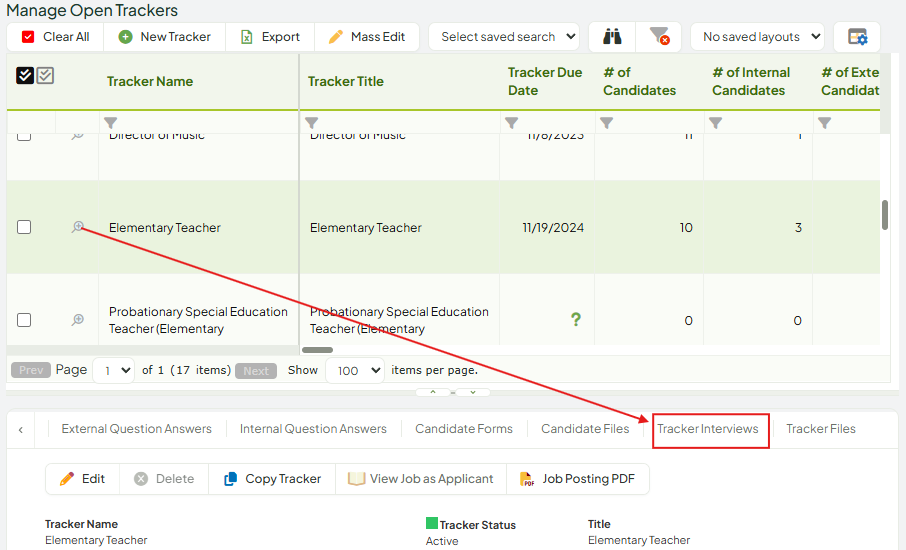
Task: Switch to Internal Question Answers tab
Action: [313, 429]
